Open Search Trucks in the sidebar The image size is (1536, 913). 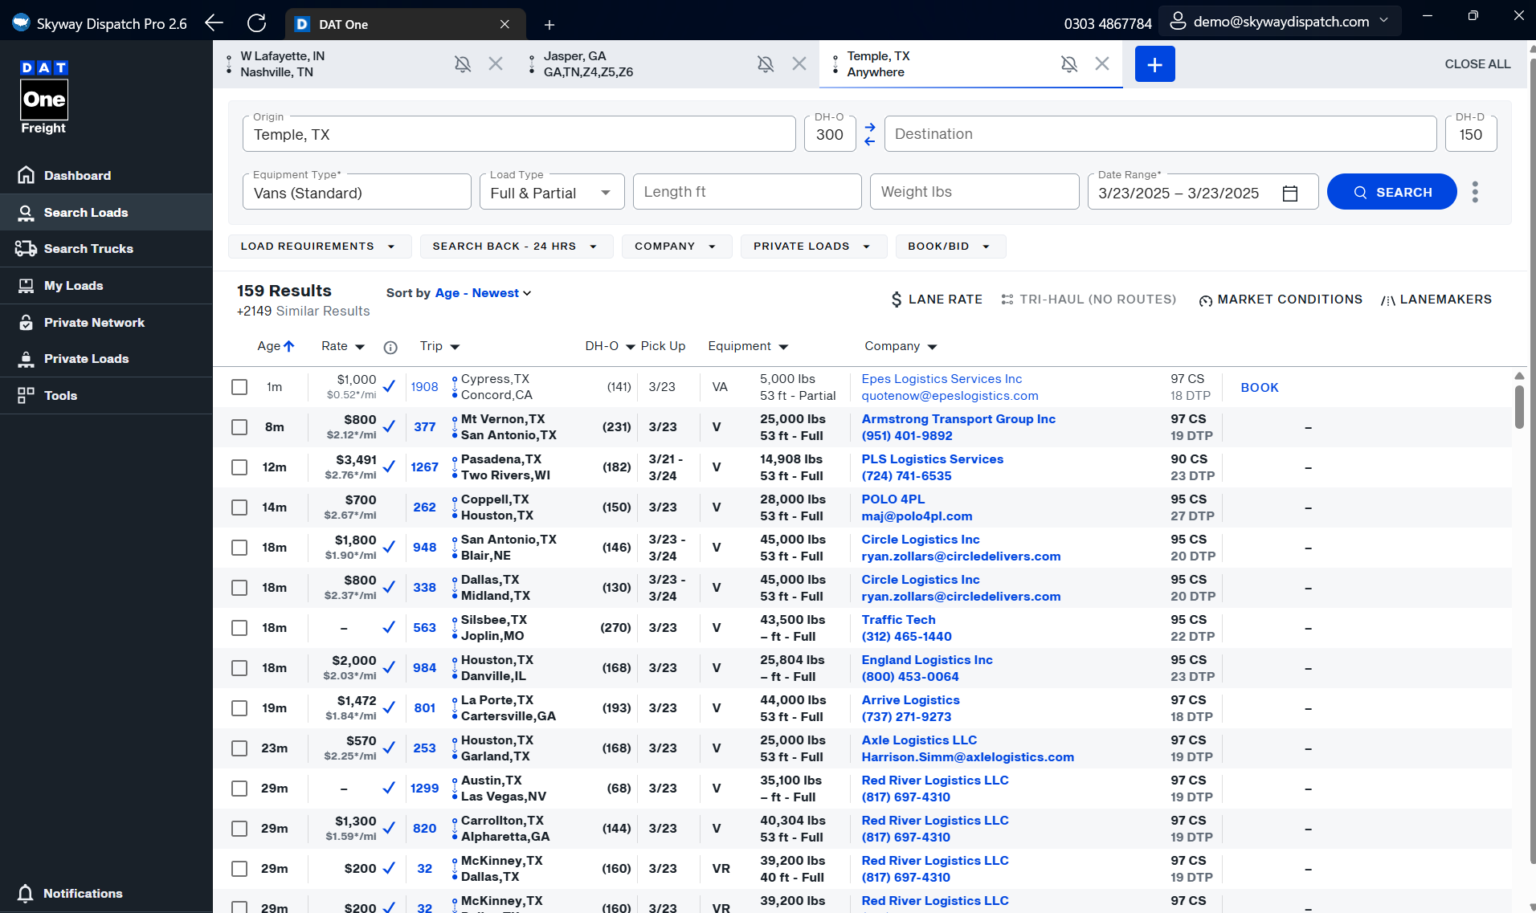(88, 249)
